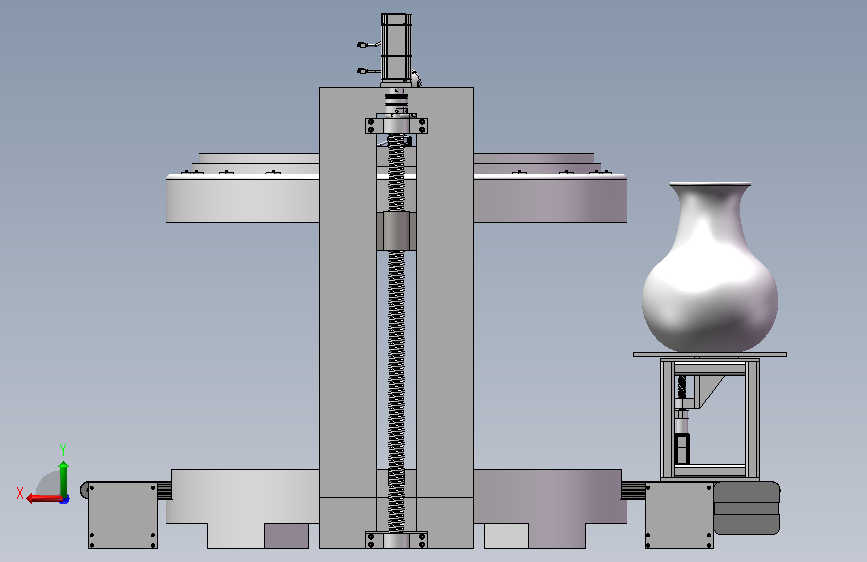The image size is (867, 562).
Task: Select the servo motor on top of the column
Action: point(396,49)
